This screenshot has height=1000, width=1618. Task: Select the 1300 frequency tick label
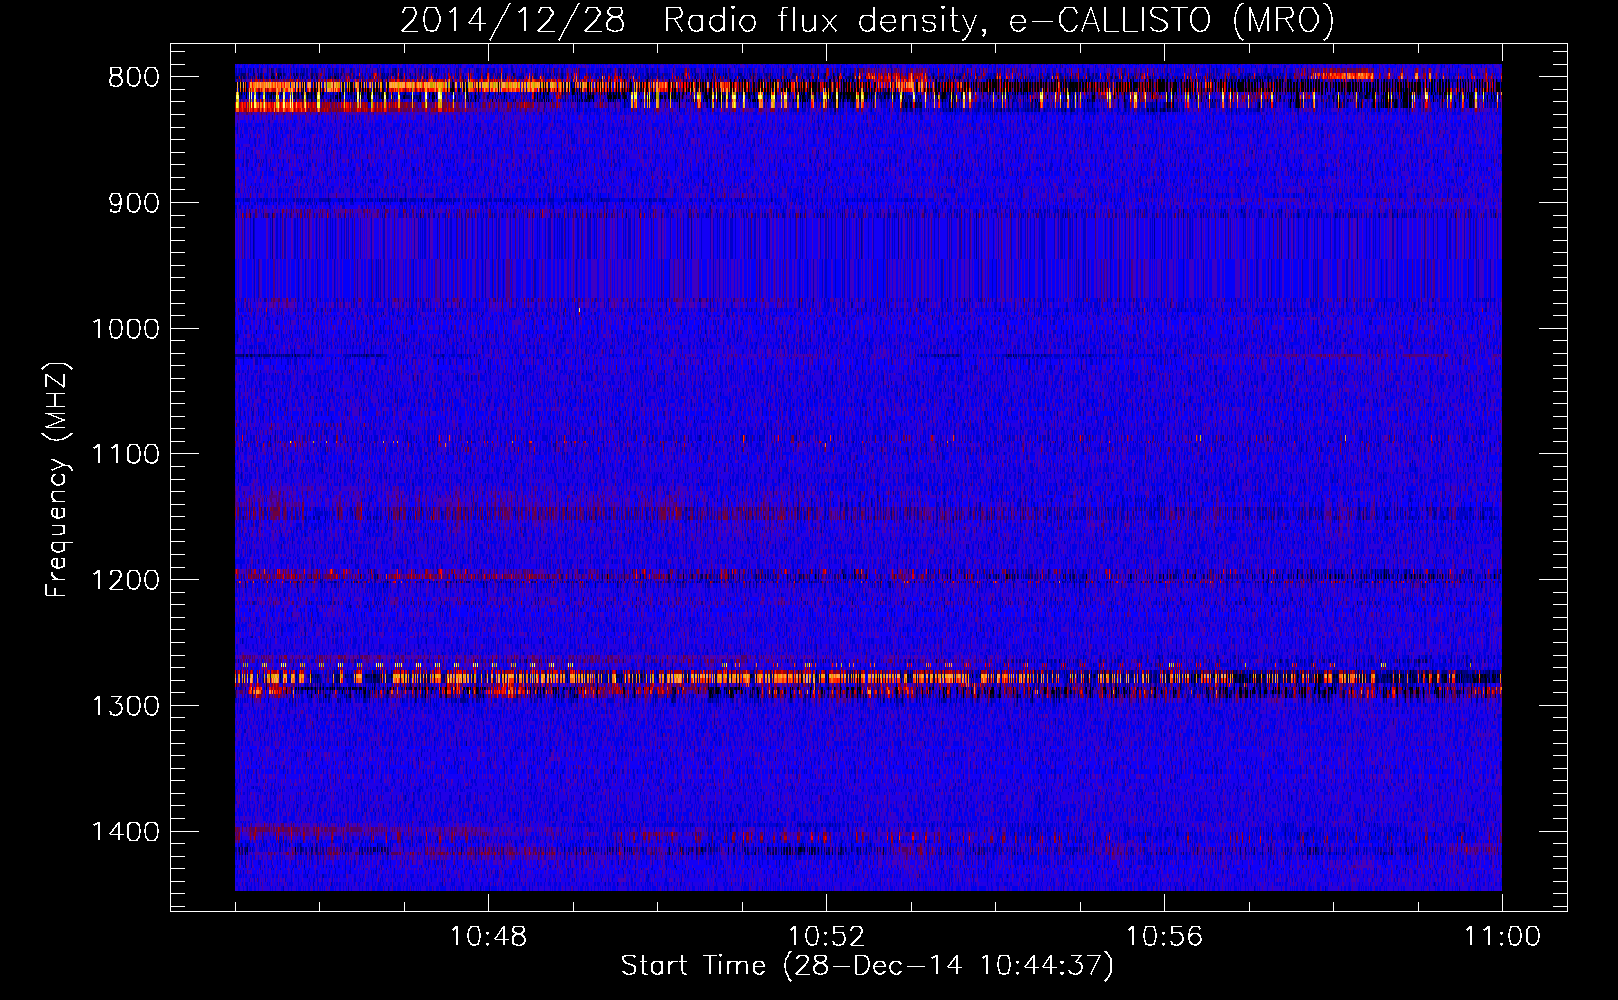coord(125,706)
